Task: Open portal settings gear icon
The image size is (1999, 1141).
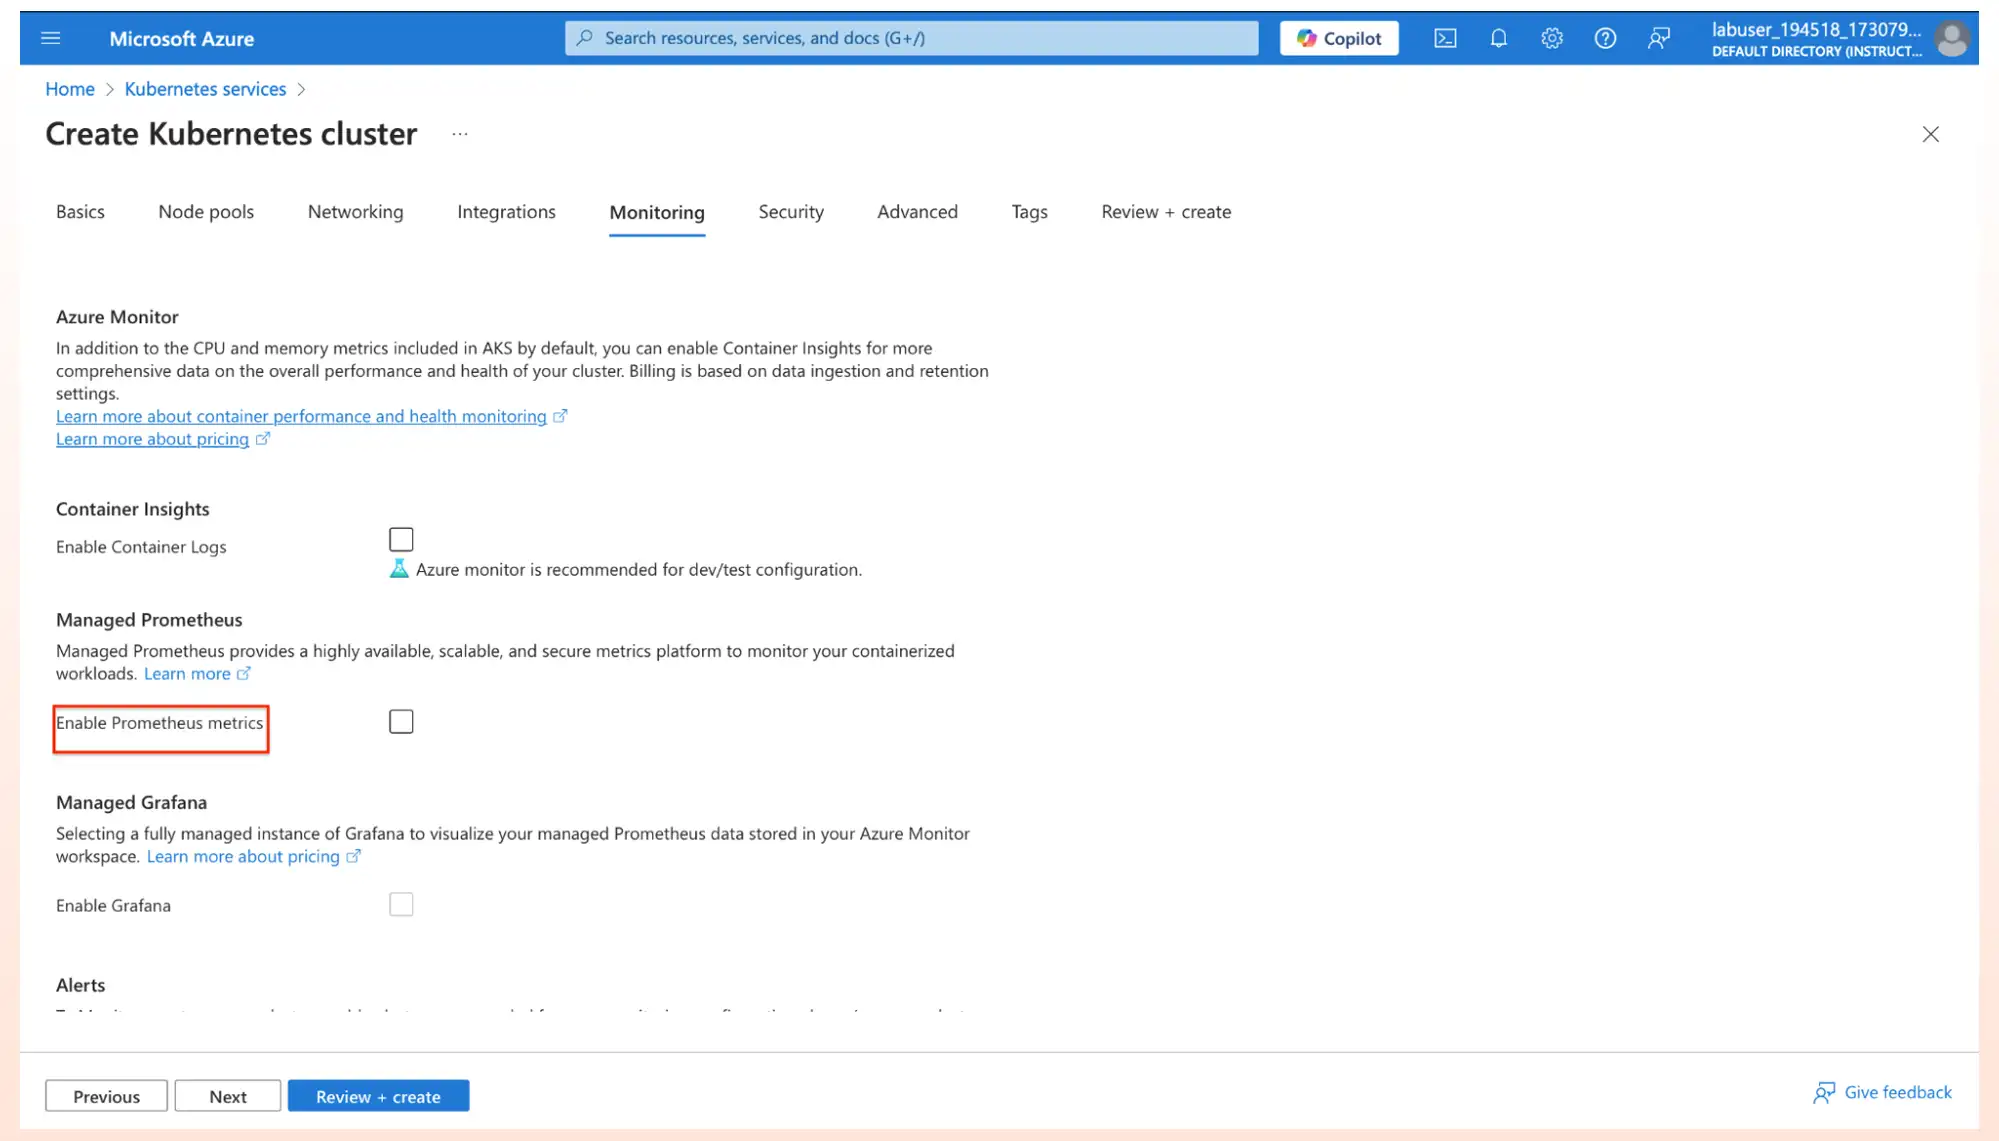Action: pos(1551,38)
